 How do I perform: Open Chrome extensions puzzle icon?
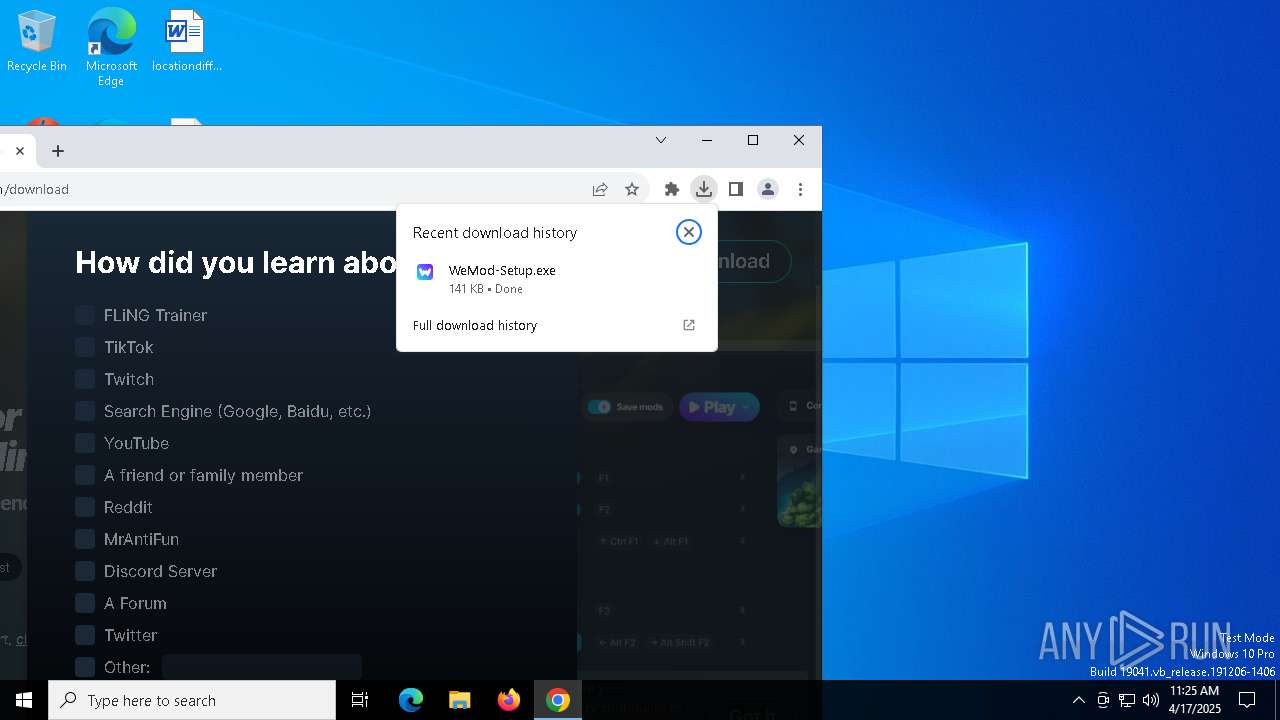(672, 189)
